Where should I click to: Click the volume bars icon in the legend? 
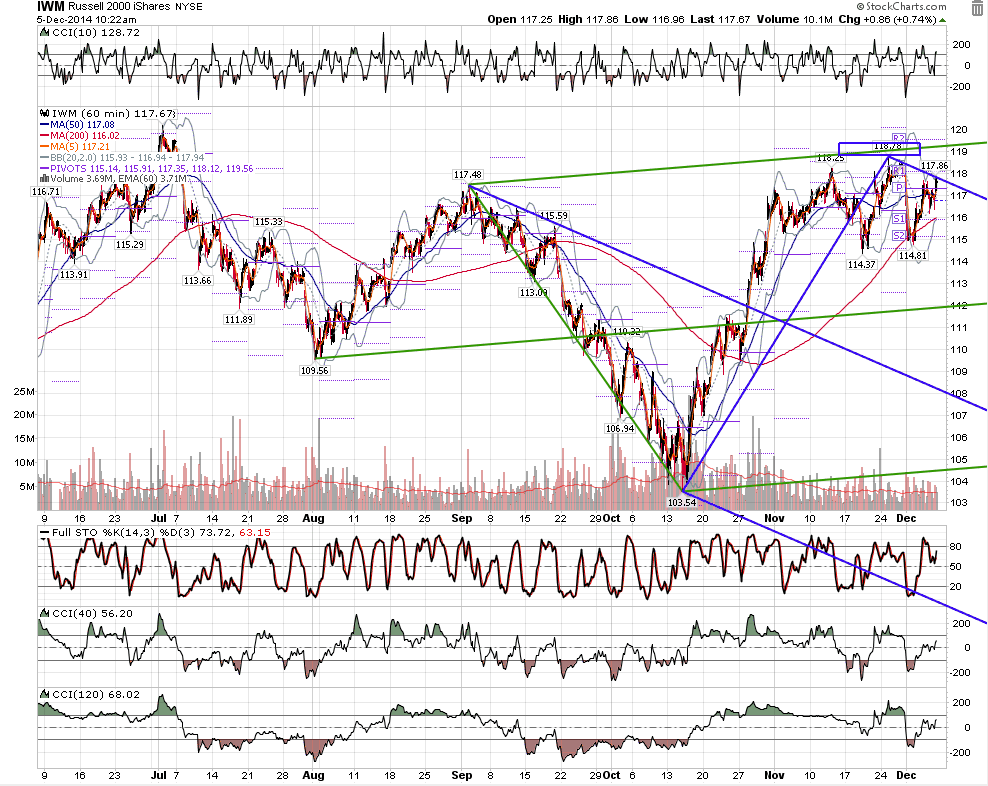point(44,179)
